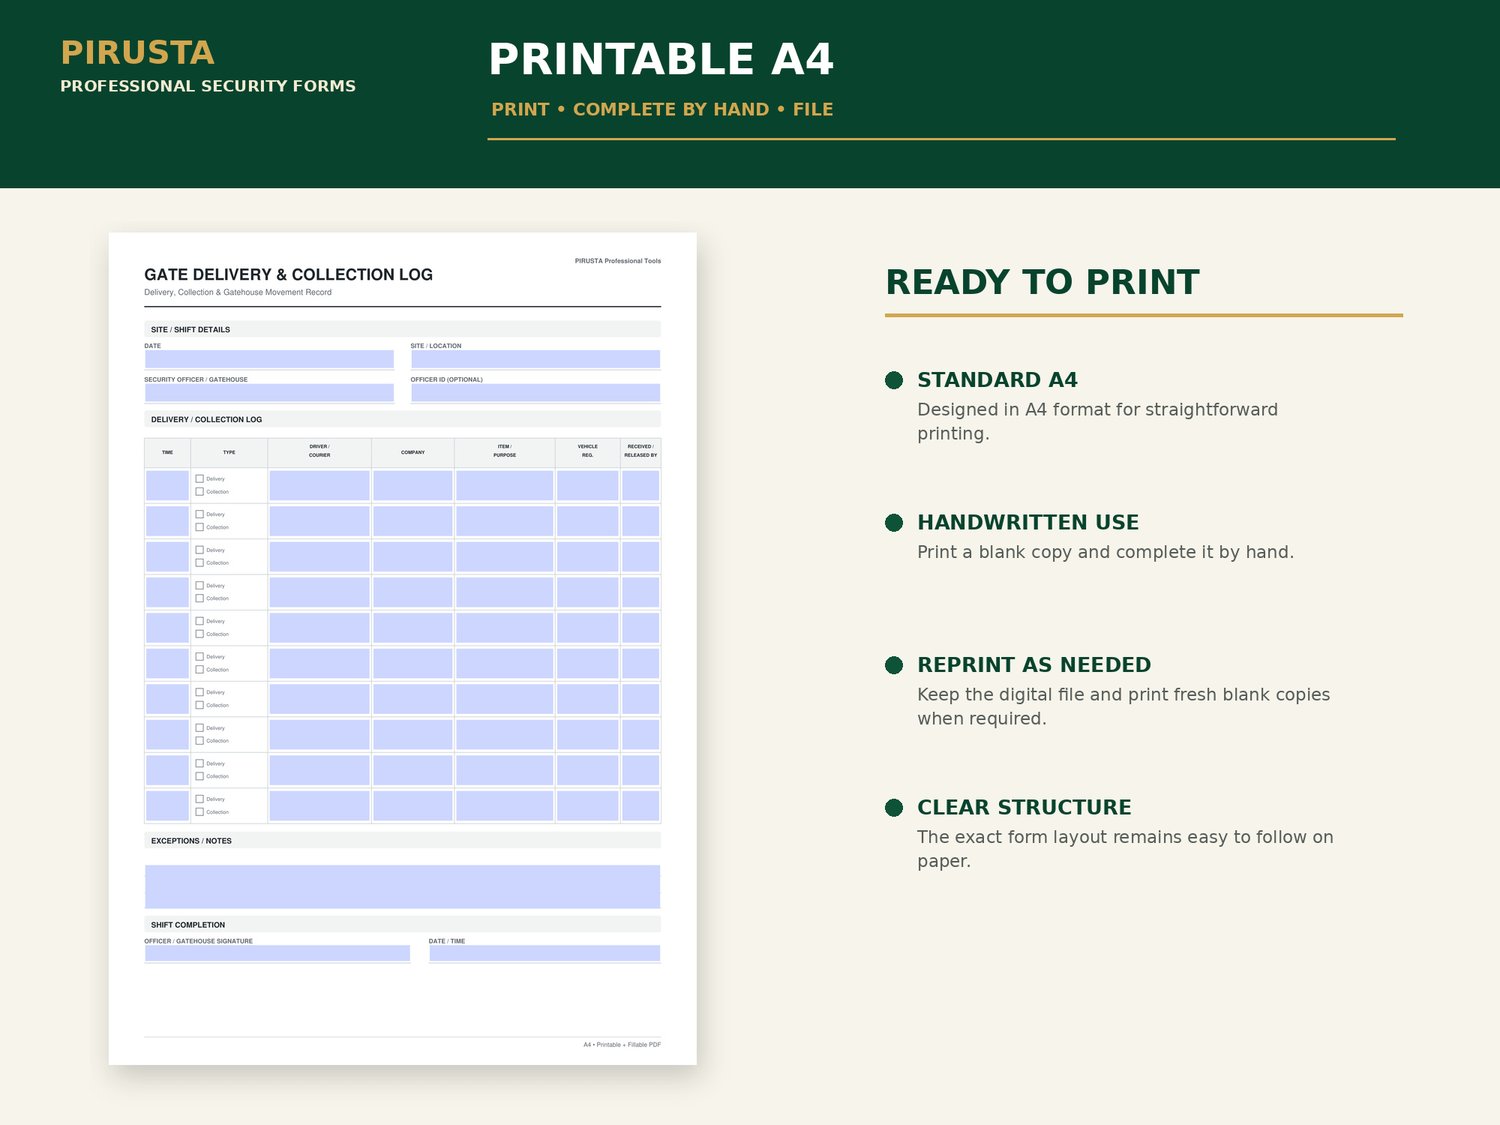Click the 'PIRUSTA Professional Tools' form header text
The height and width of the screenshot is (1125, 1500).
618,261
